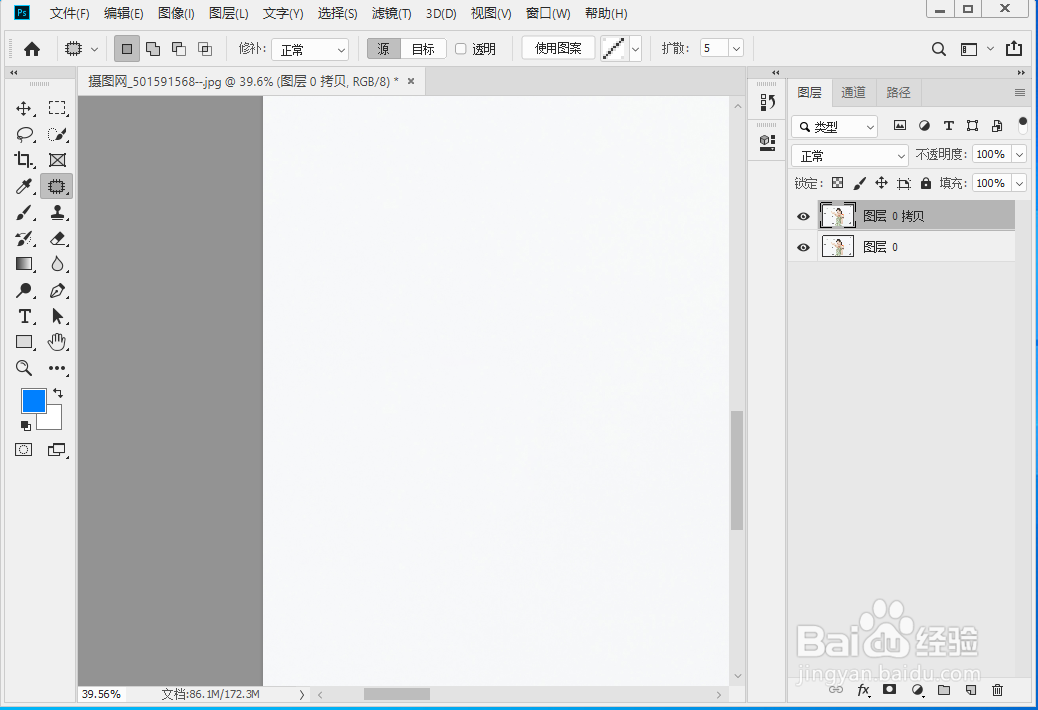1038x710 pixels.
Task: Select the Rectangle shape tool
Action: coord(24,342)
